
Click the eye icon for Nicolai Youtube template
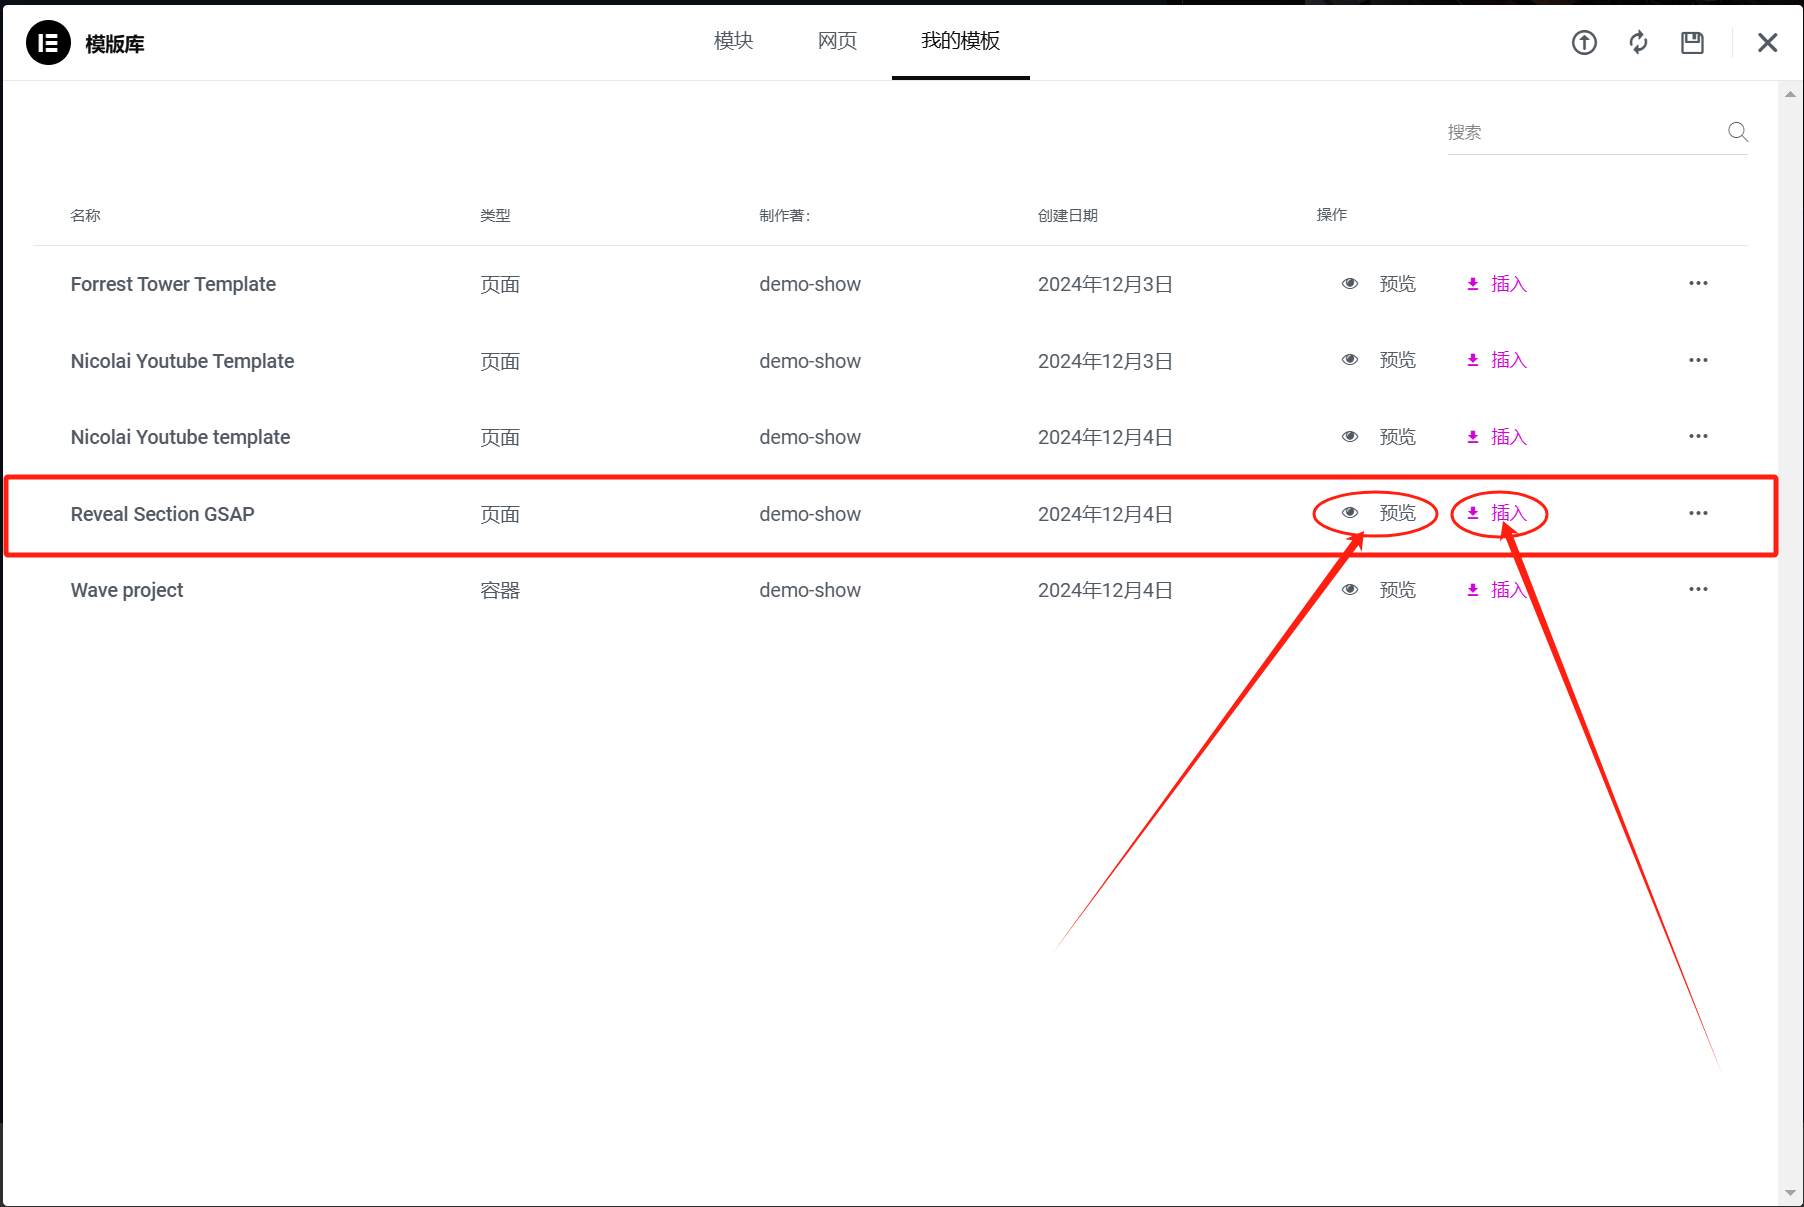1349,436
